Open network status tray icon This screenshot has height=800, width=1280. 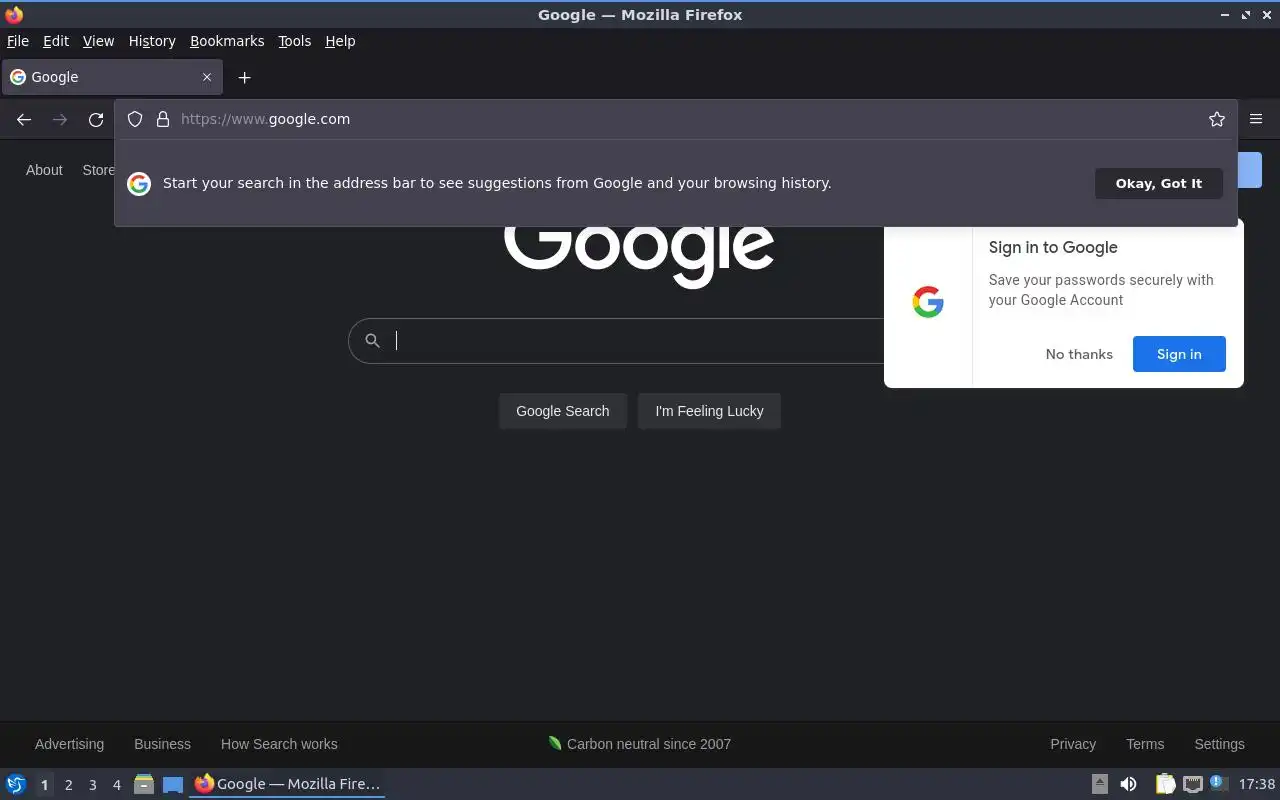click(1192, 784)
